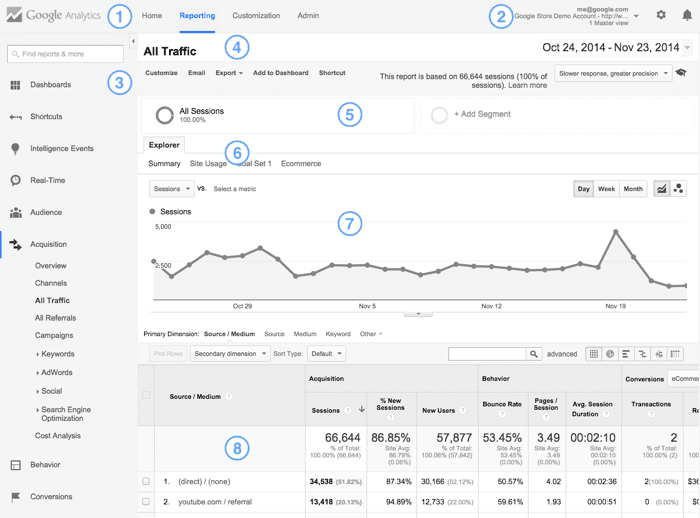The image size is (700, 518).
Task: Click the Intelligence Events lightbulb icon
Action: click(15, 149)
